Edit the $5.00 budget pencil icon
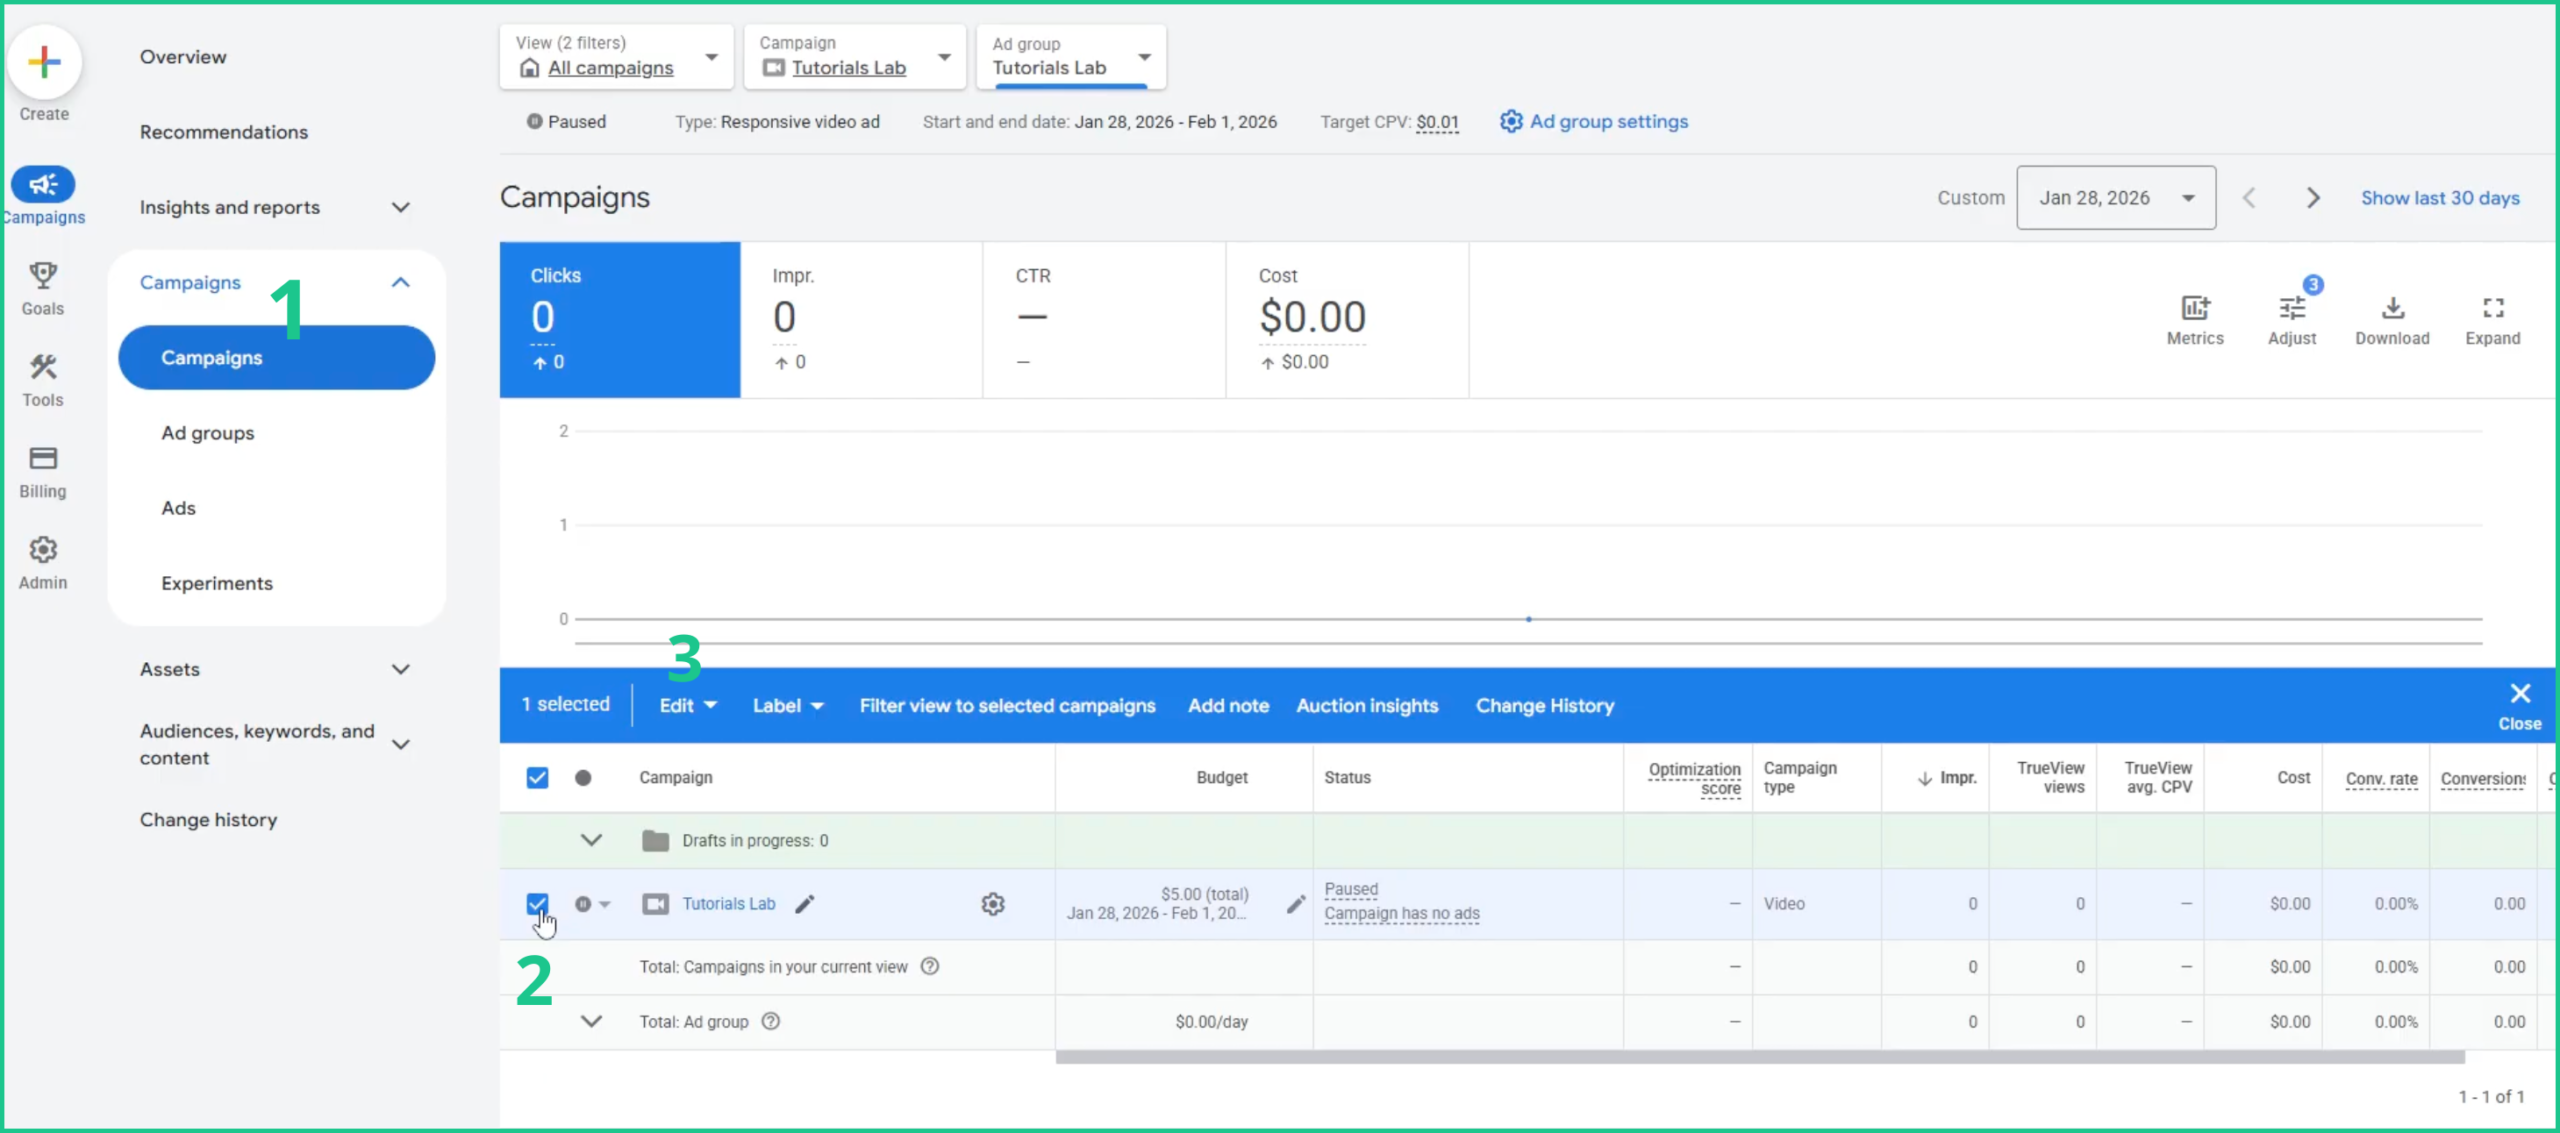Image resolution: width=2560 pixels, height=1133 pixels. pos(1296,904)
